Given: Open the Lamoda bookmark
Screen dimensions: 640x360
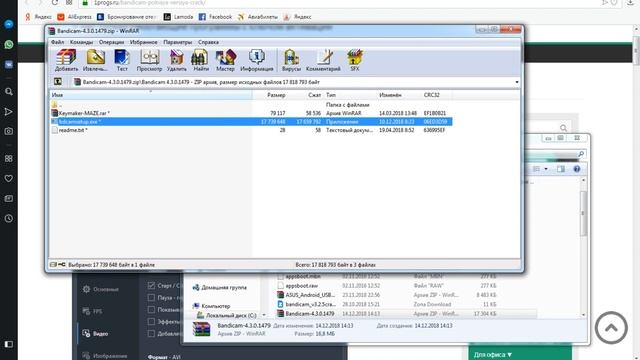Looking at the screenshot, I should [178, 17].
